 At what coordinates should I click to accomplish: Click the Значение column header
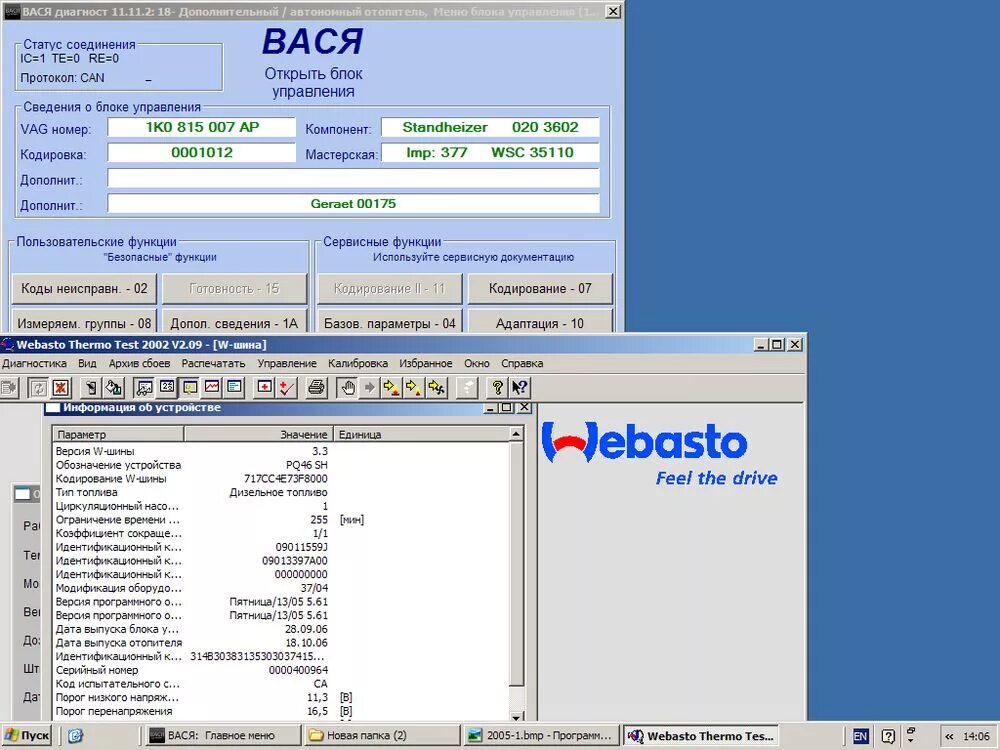[x=258, y=434]
